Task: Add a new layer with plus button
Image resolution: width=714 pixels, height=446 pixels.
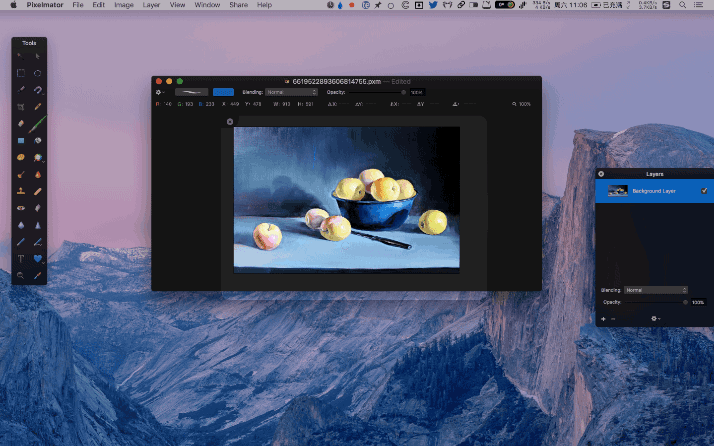Action: tap(603, 319)
